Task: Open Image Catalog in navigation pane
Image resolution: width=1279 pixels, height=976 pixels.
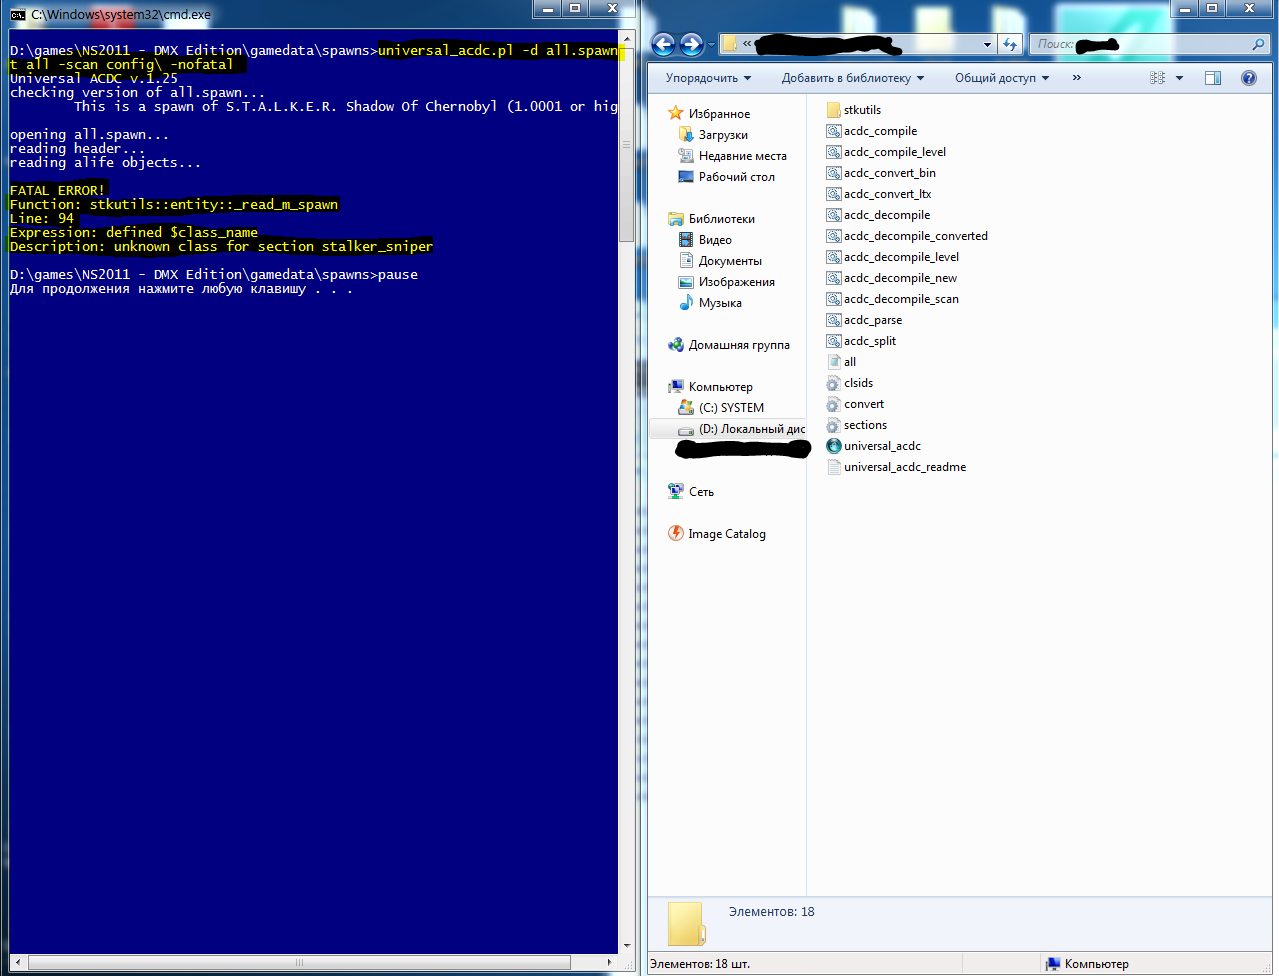Action: (x=726, y=534)
